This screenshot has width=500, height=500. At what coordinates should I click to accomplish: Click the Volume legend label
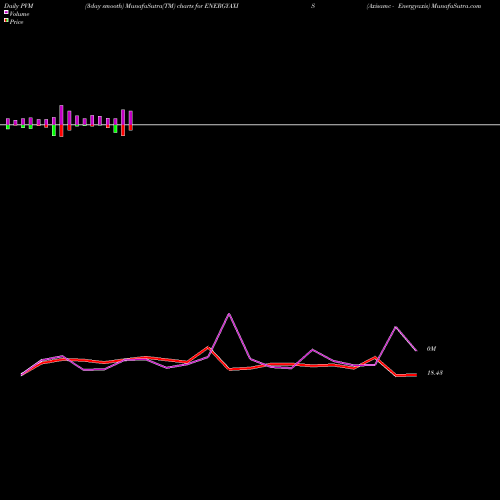tap(19, 14)
